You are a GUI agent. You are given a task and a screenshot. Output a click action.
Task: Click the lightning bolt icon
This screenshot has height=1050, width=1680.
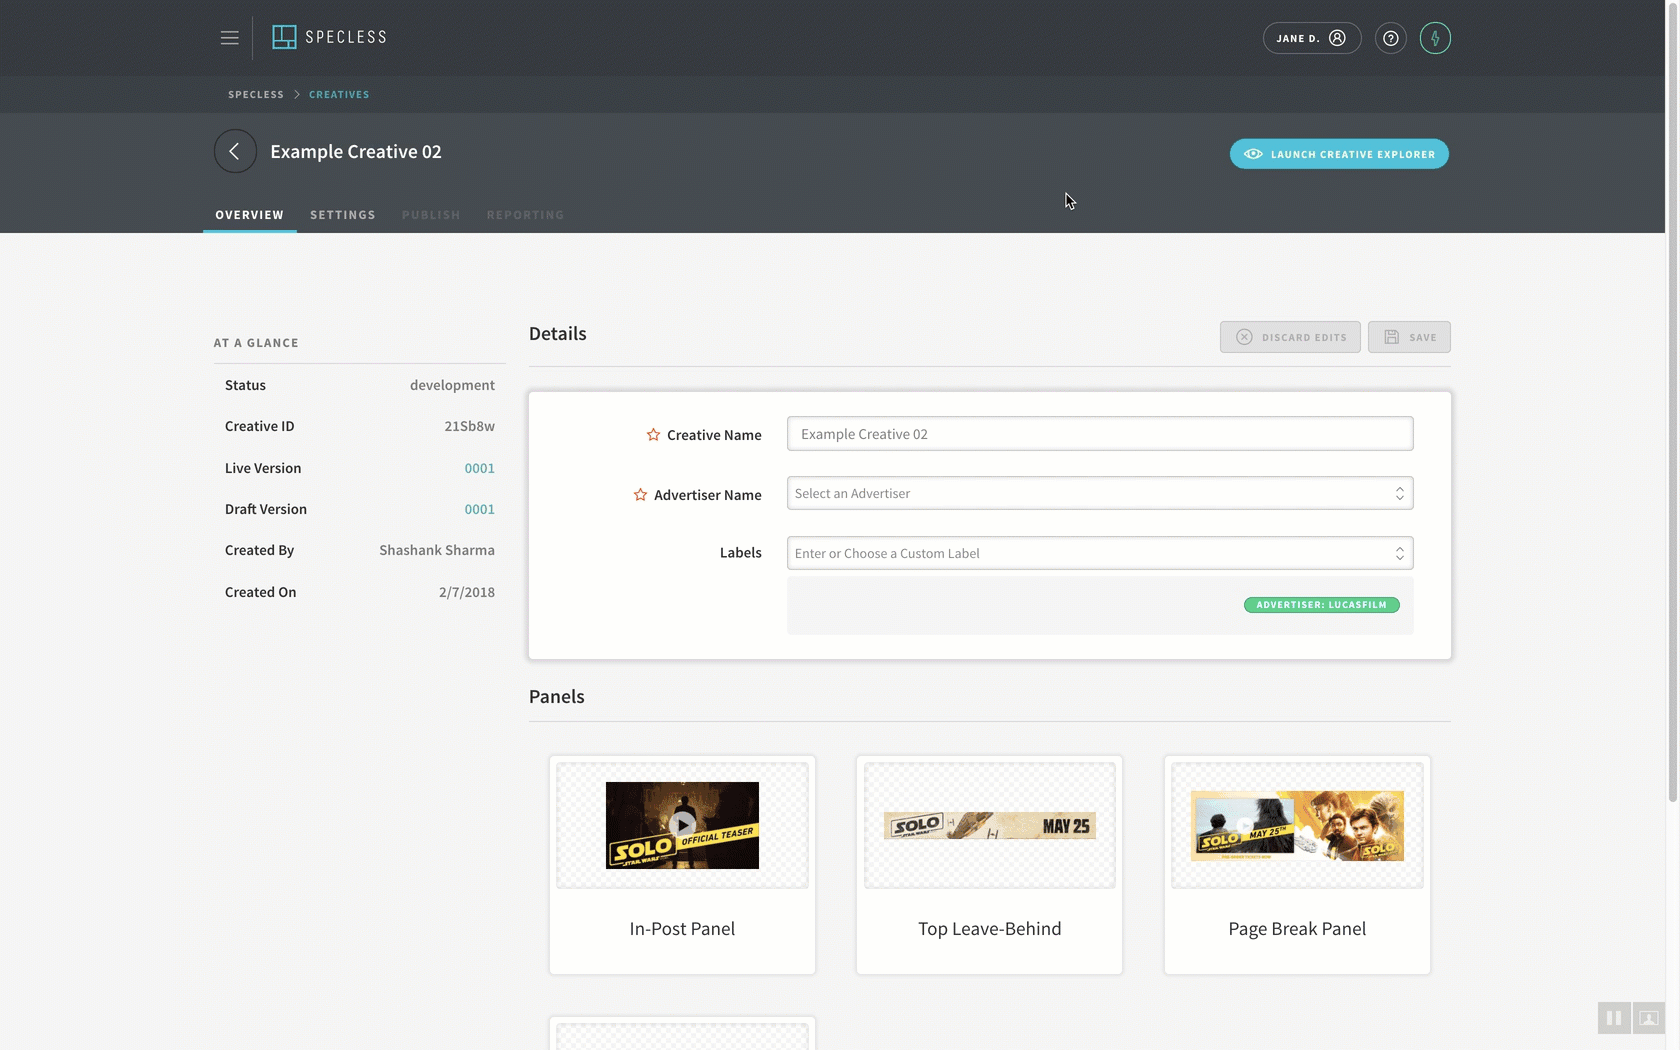pyautogui.click(x=1435, y=38)
